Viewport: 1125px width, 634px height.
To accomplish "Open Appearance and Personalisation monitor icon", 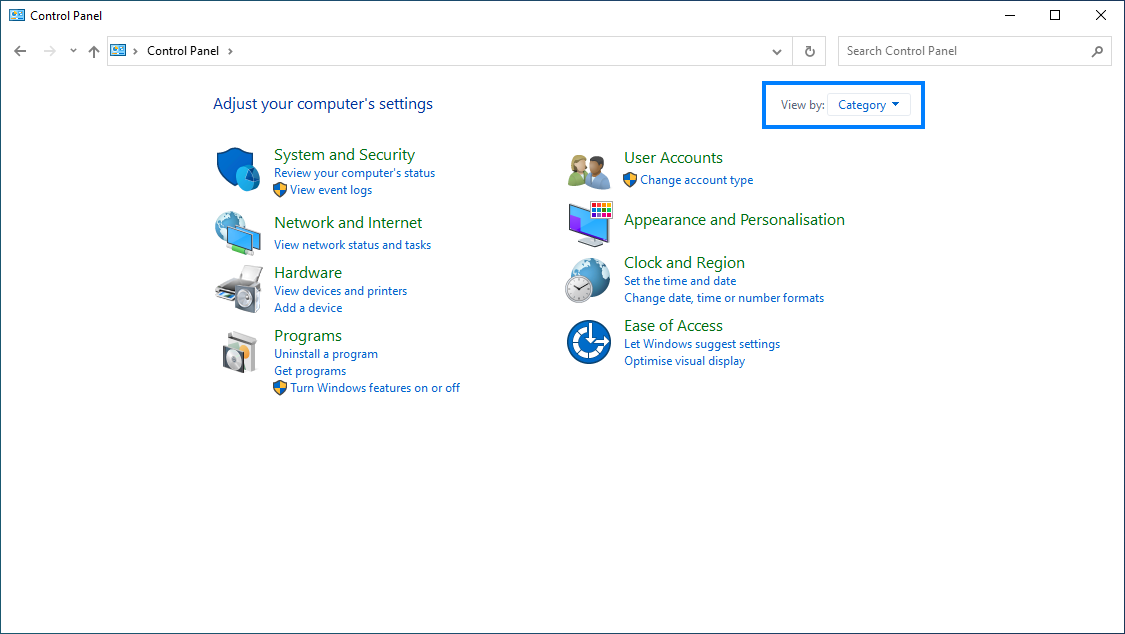I will (588, 224).
